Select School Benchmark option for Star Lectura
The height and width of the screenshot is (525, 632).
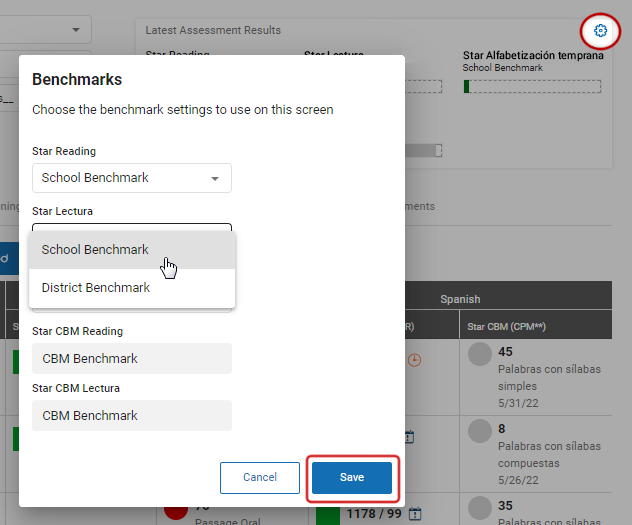(132, 250)
